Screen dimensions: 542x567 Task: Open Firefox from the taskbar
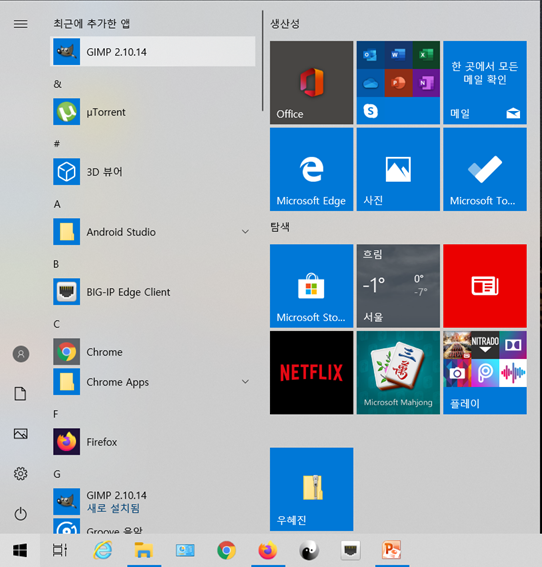pos(268,550)
